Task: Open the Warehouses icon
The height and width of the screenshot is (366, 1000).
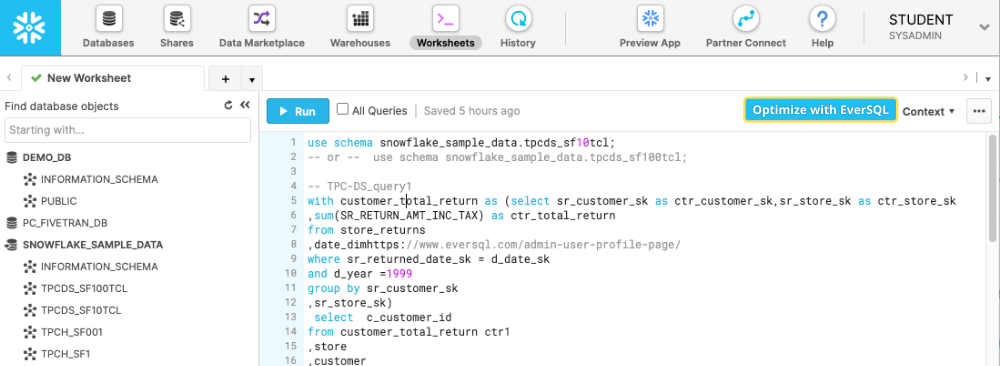Action: click(x=360, y=18)
